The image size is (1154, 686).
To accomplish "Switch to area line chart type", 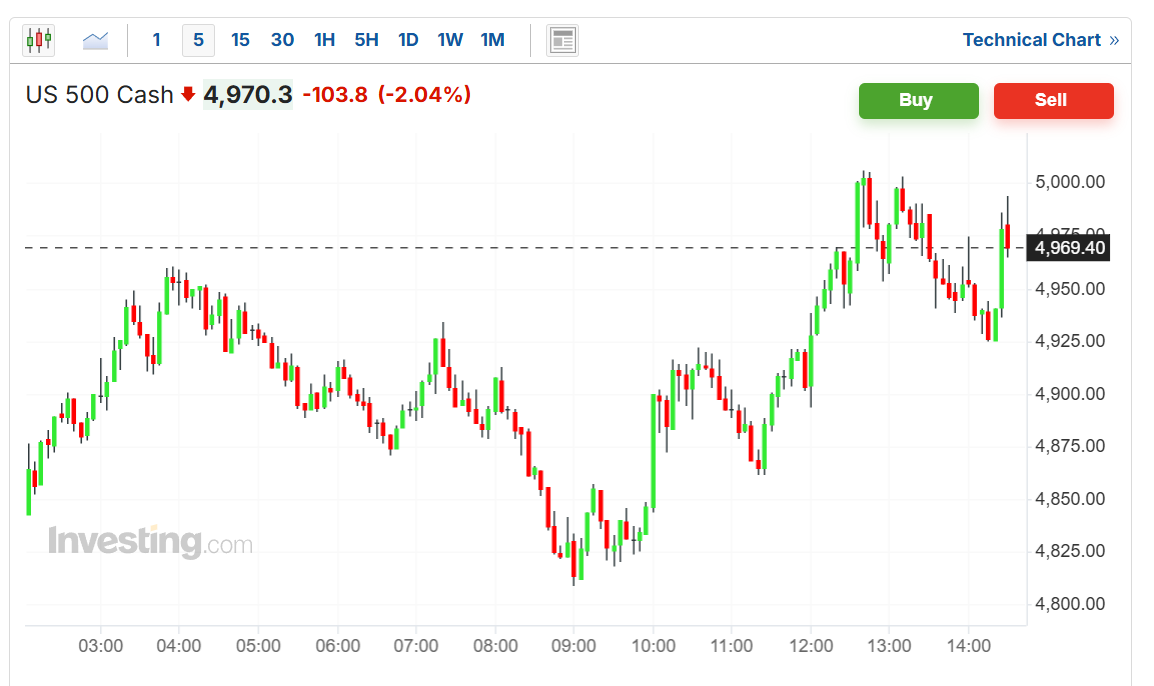I will tap(96, 40).
